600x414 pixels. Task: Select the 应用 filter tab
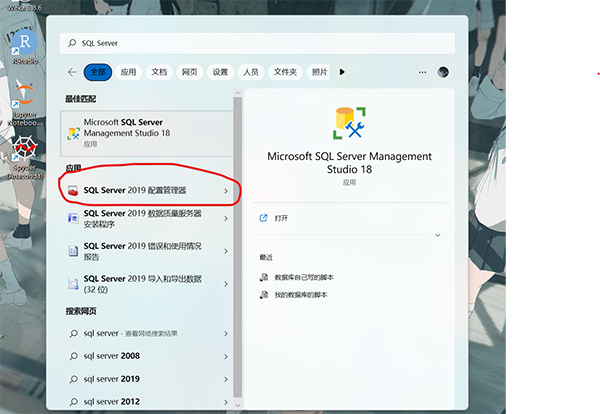tap(129, 72)
